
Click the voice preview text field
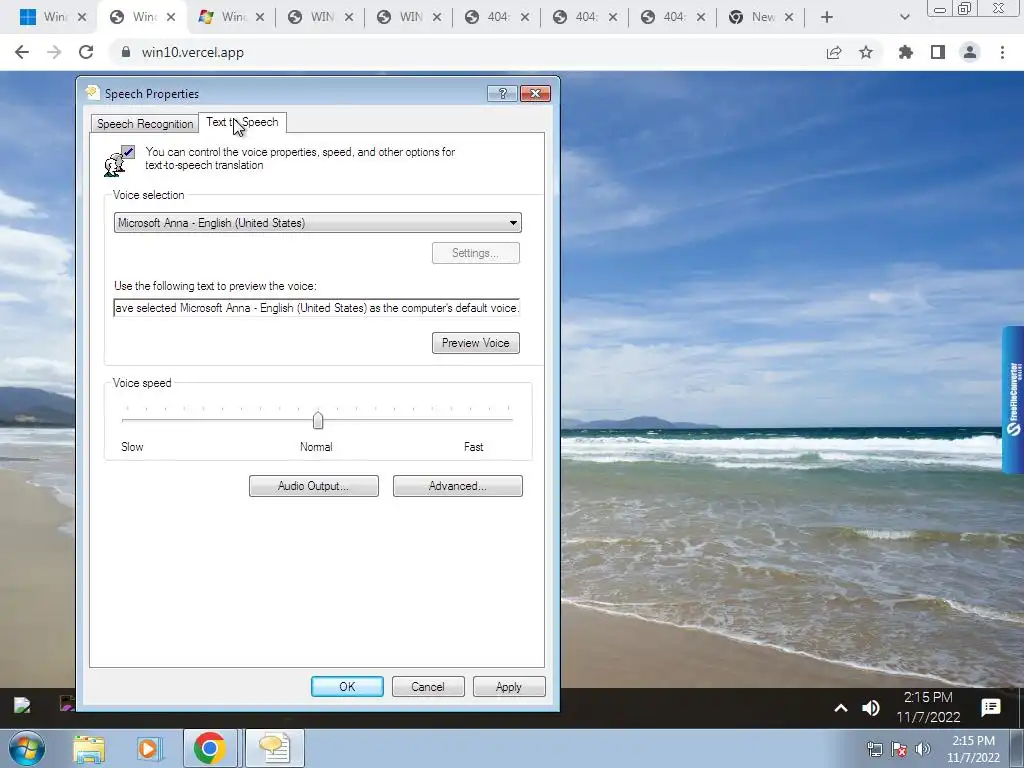pyautogui.click(x=317, y=308)
